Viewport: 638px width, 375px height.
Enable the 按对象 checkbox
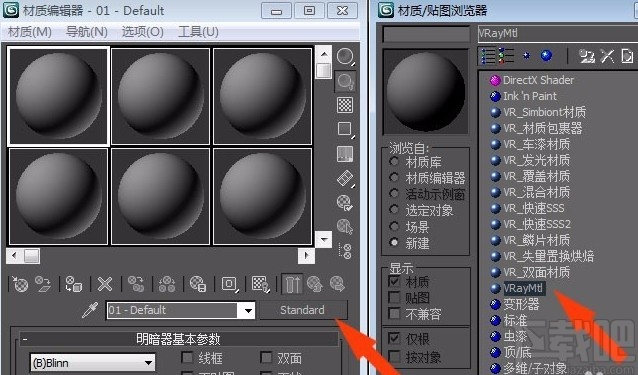point(394,357)
